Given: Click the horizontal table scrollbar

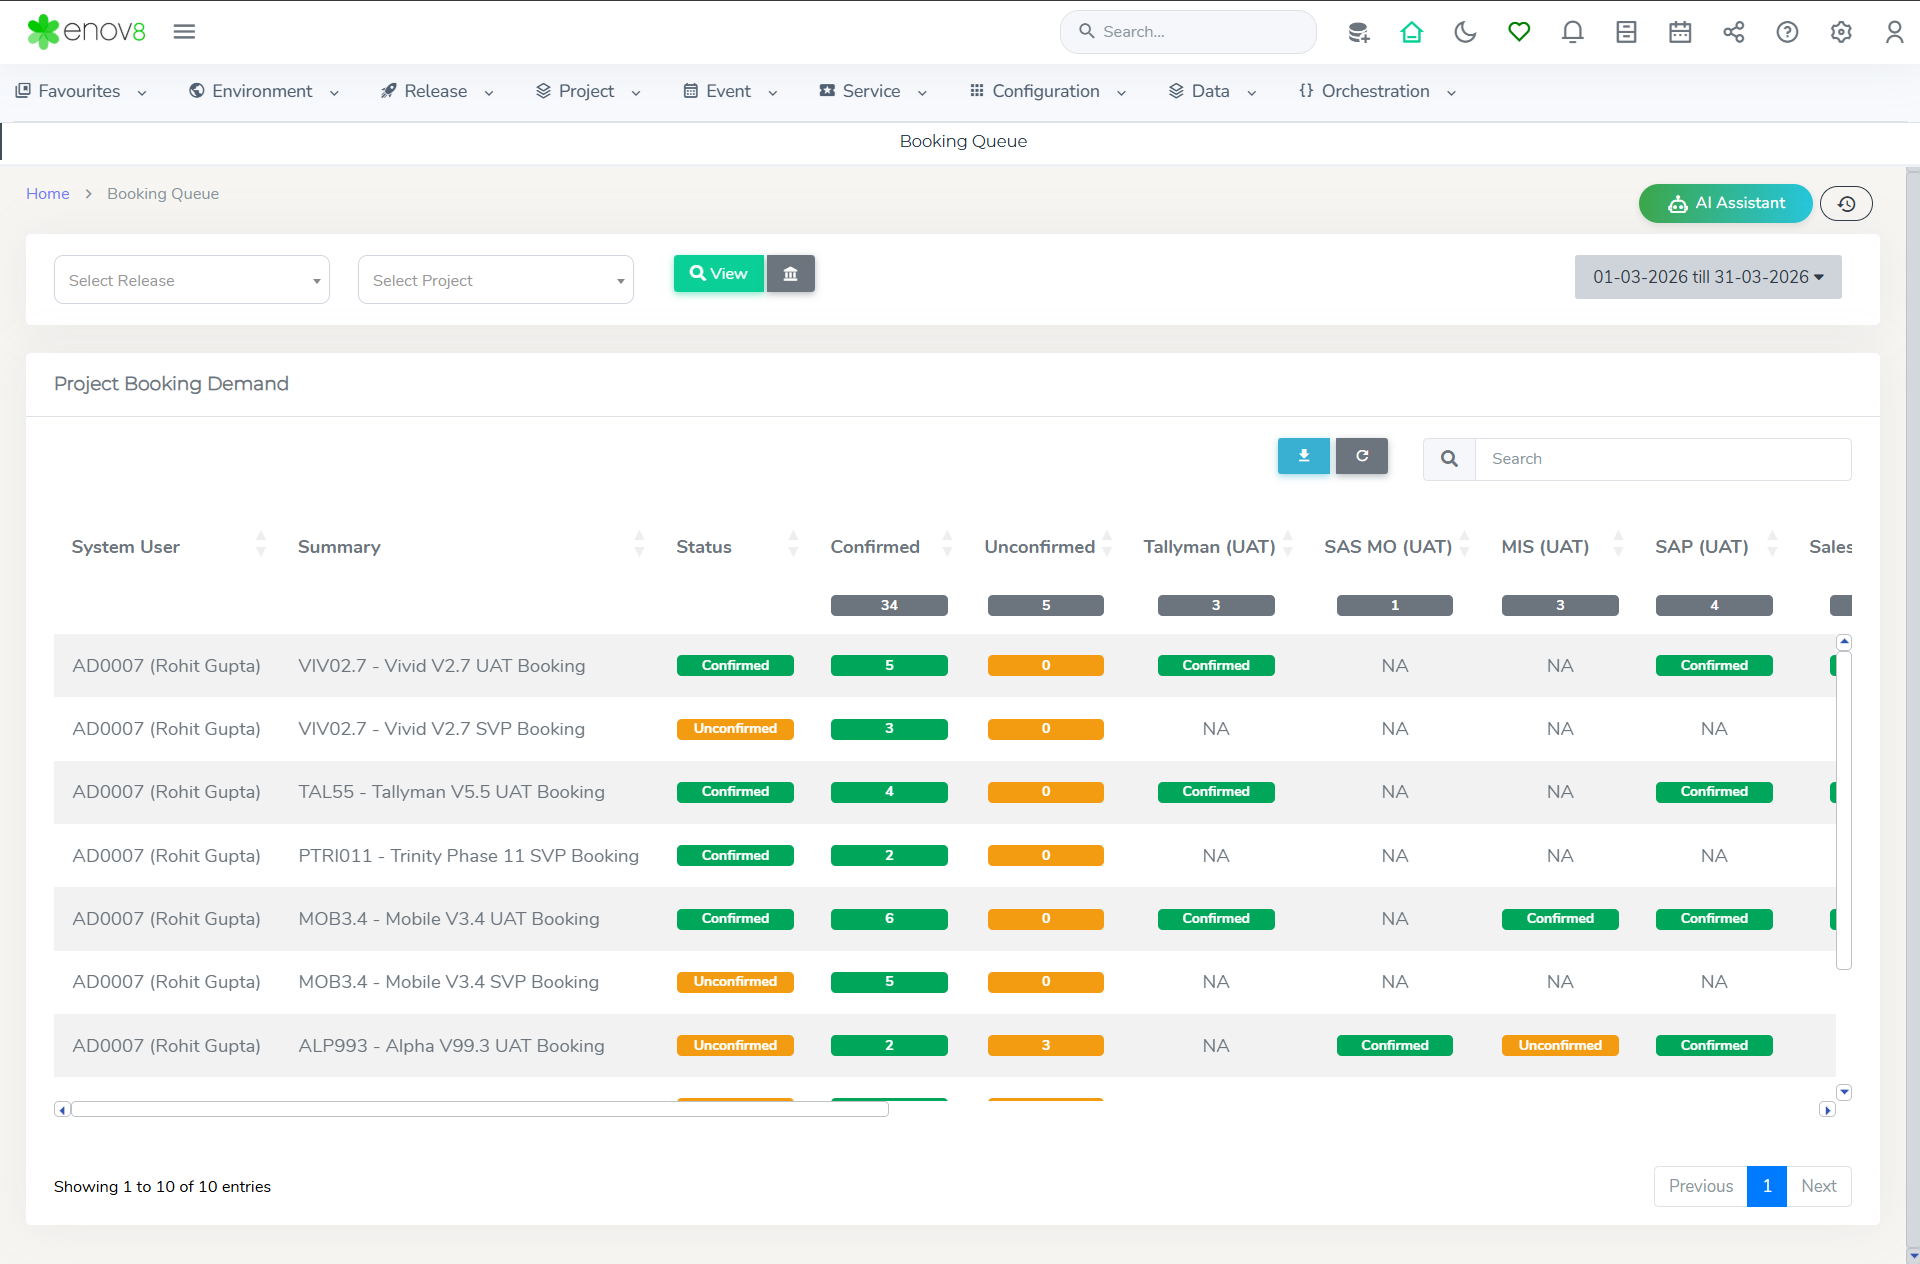Looking at the screenshot, I should coord(480,1109).
